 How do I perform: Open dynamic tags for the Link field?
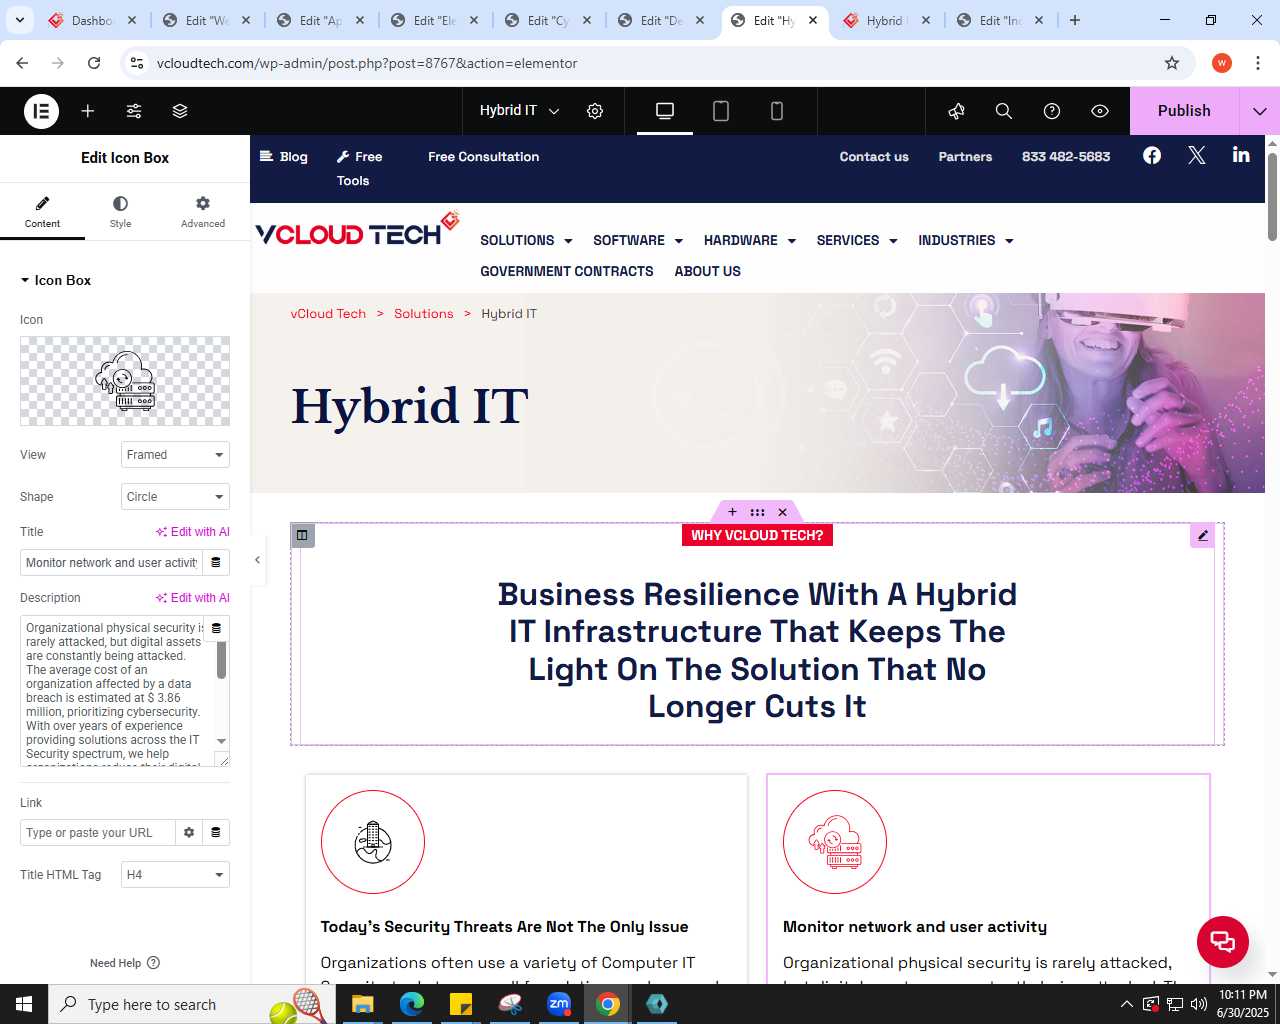coord(216,833)
